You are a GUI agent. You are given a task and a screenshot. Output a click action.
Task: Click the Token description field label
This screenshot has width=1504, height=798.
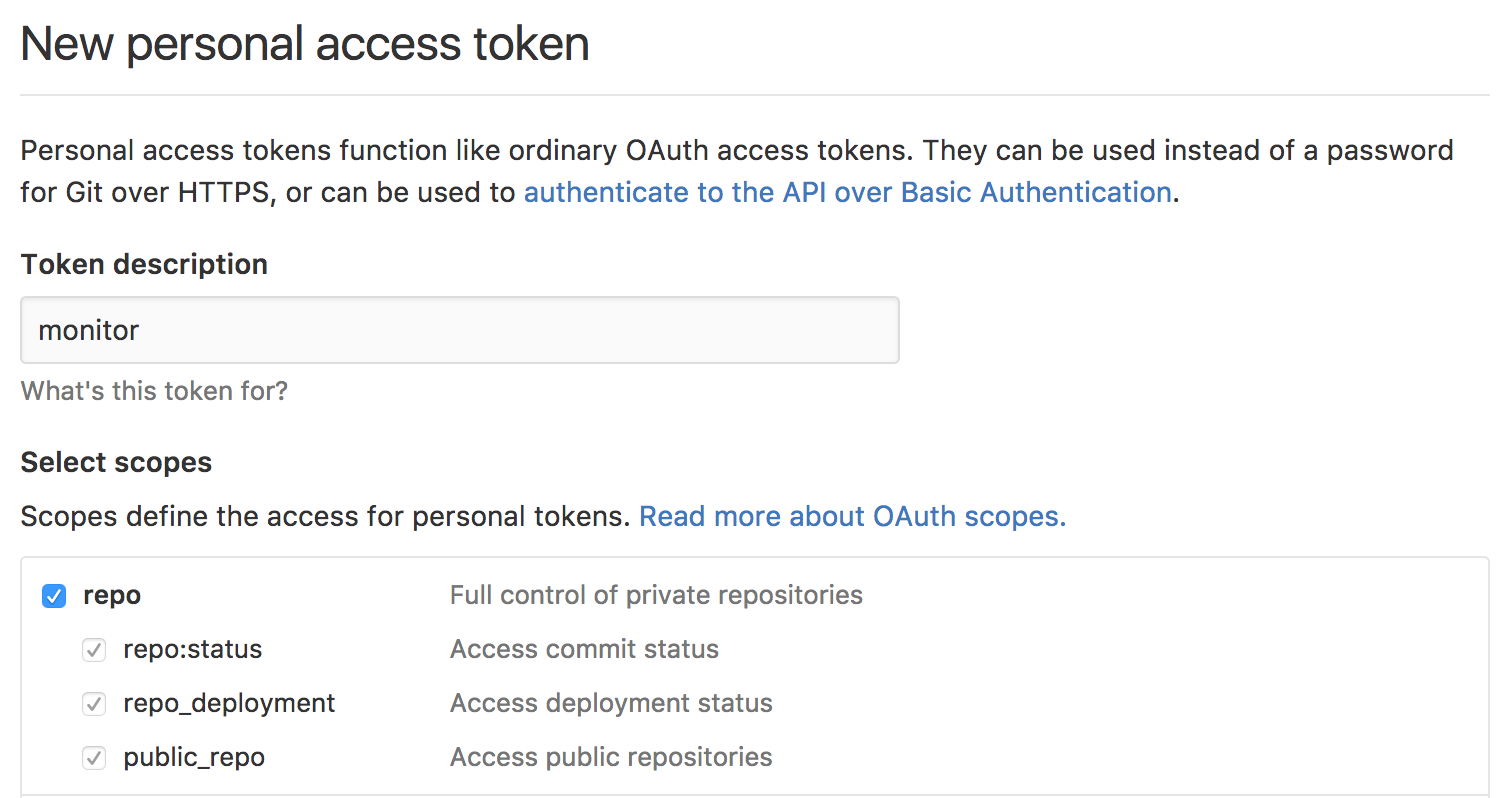point(144,263)
